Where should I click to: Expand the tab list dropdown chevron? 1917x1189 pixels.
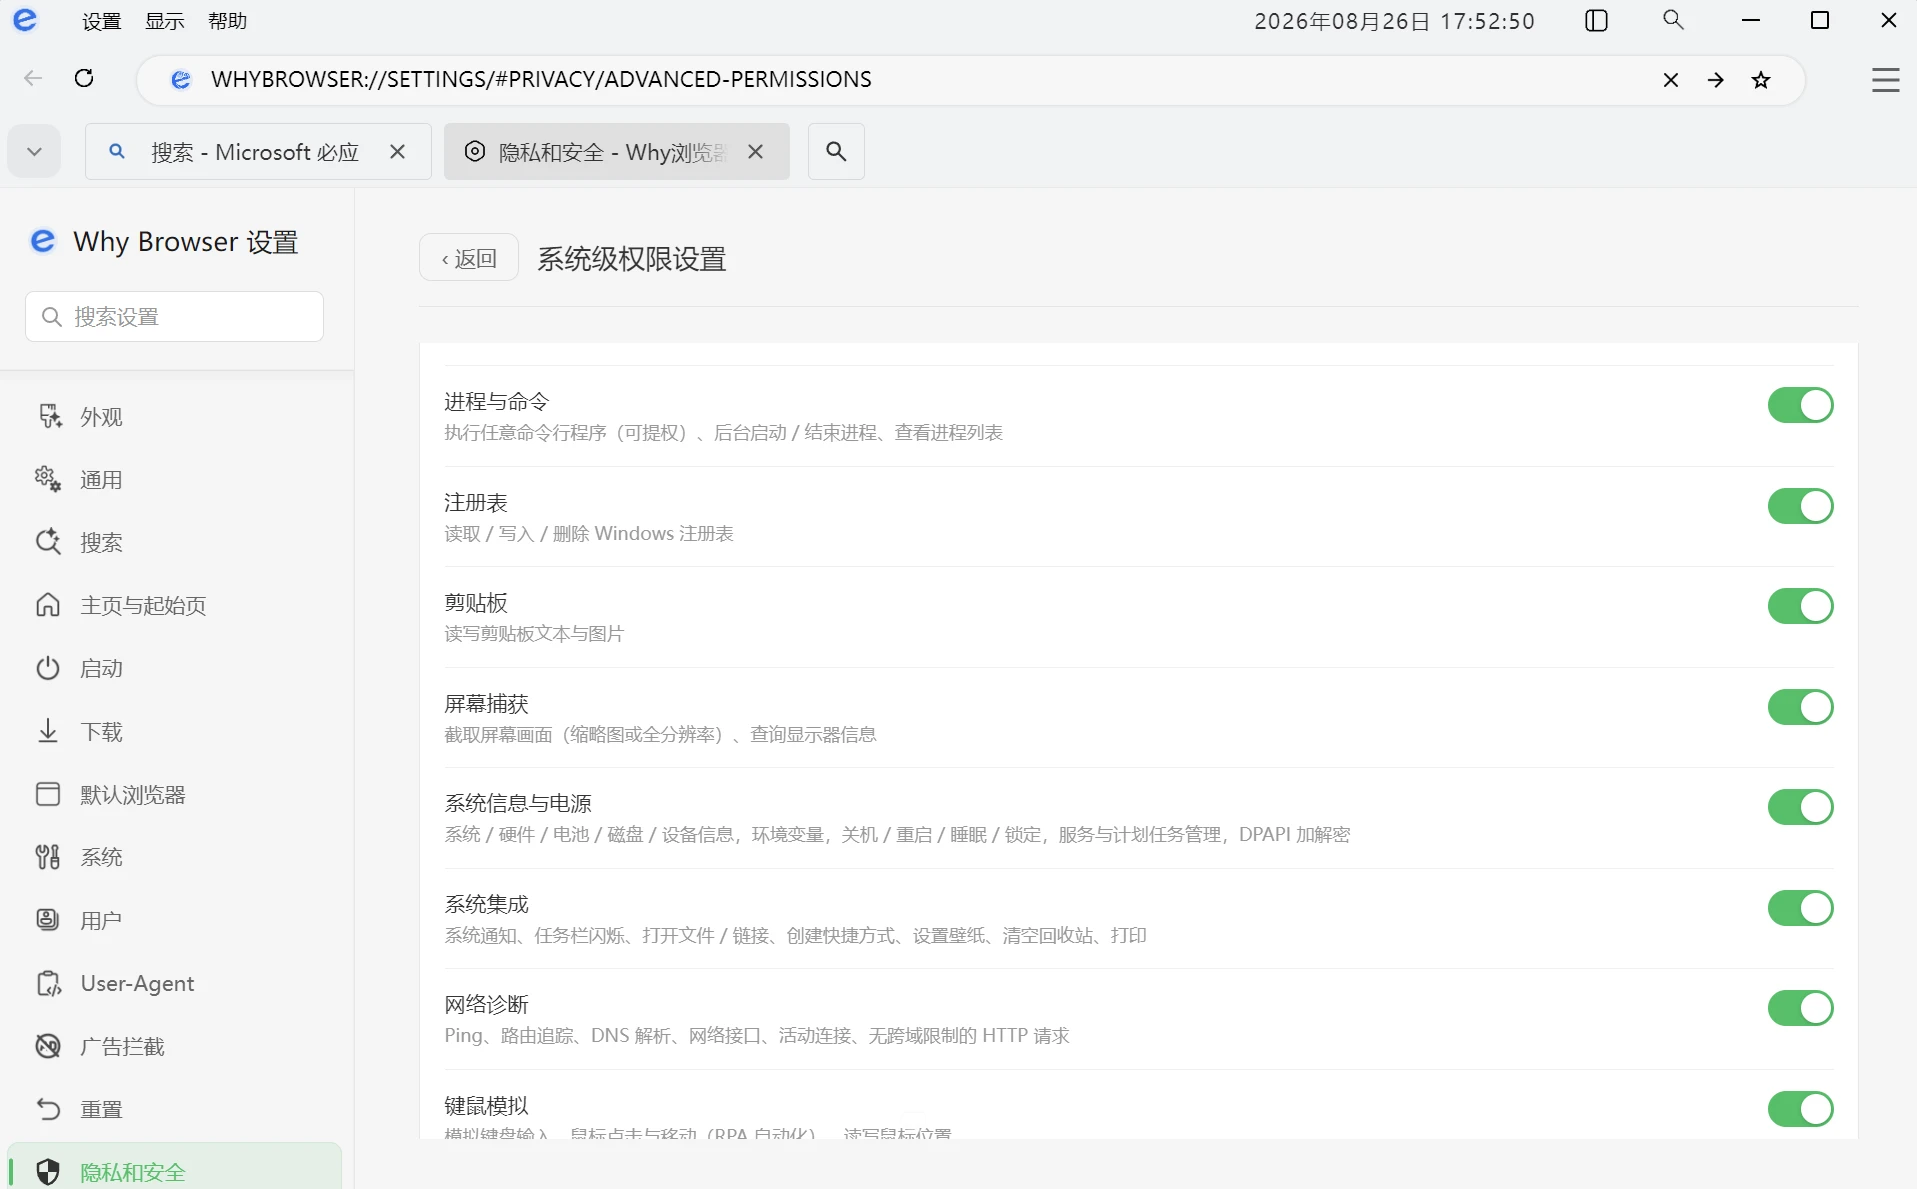35,151
